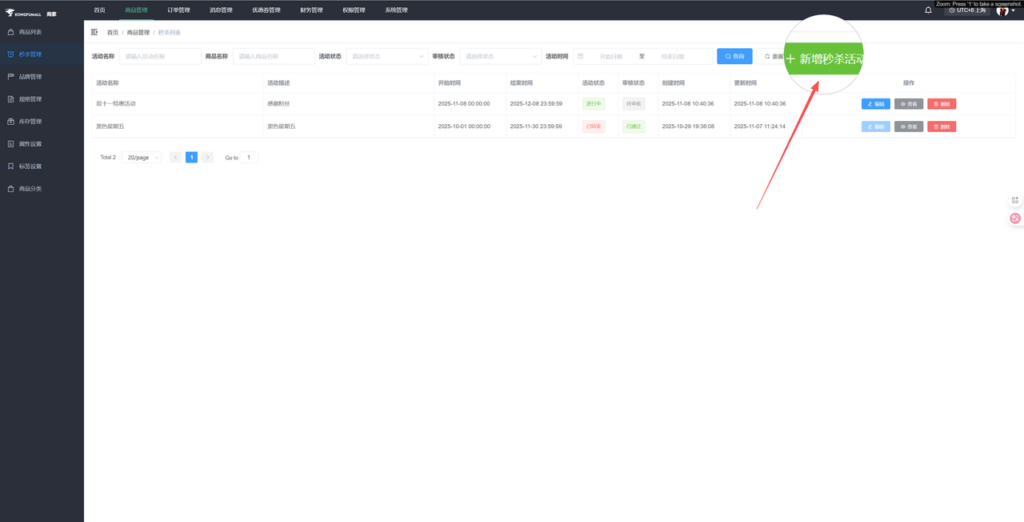Switch to the 财务管理 top menu
The image size is (1024, 522).
click(311, 10)
